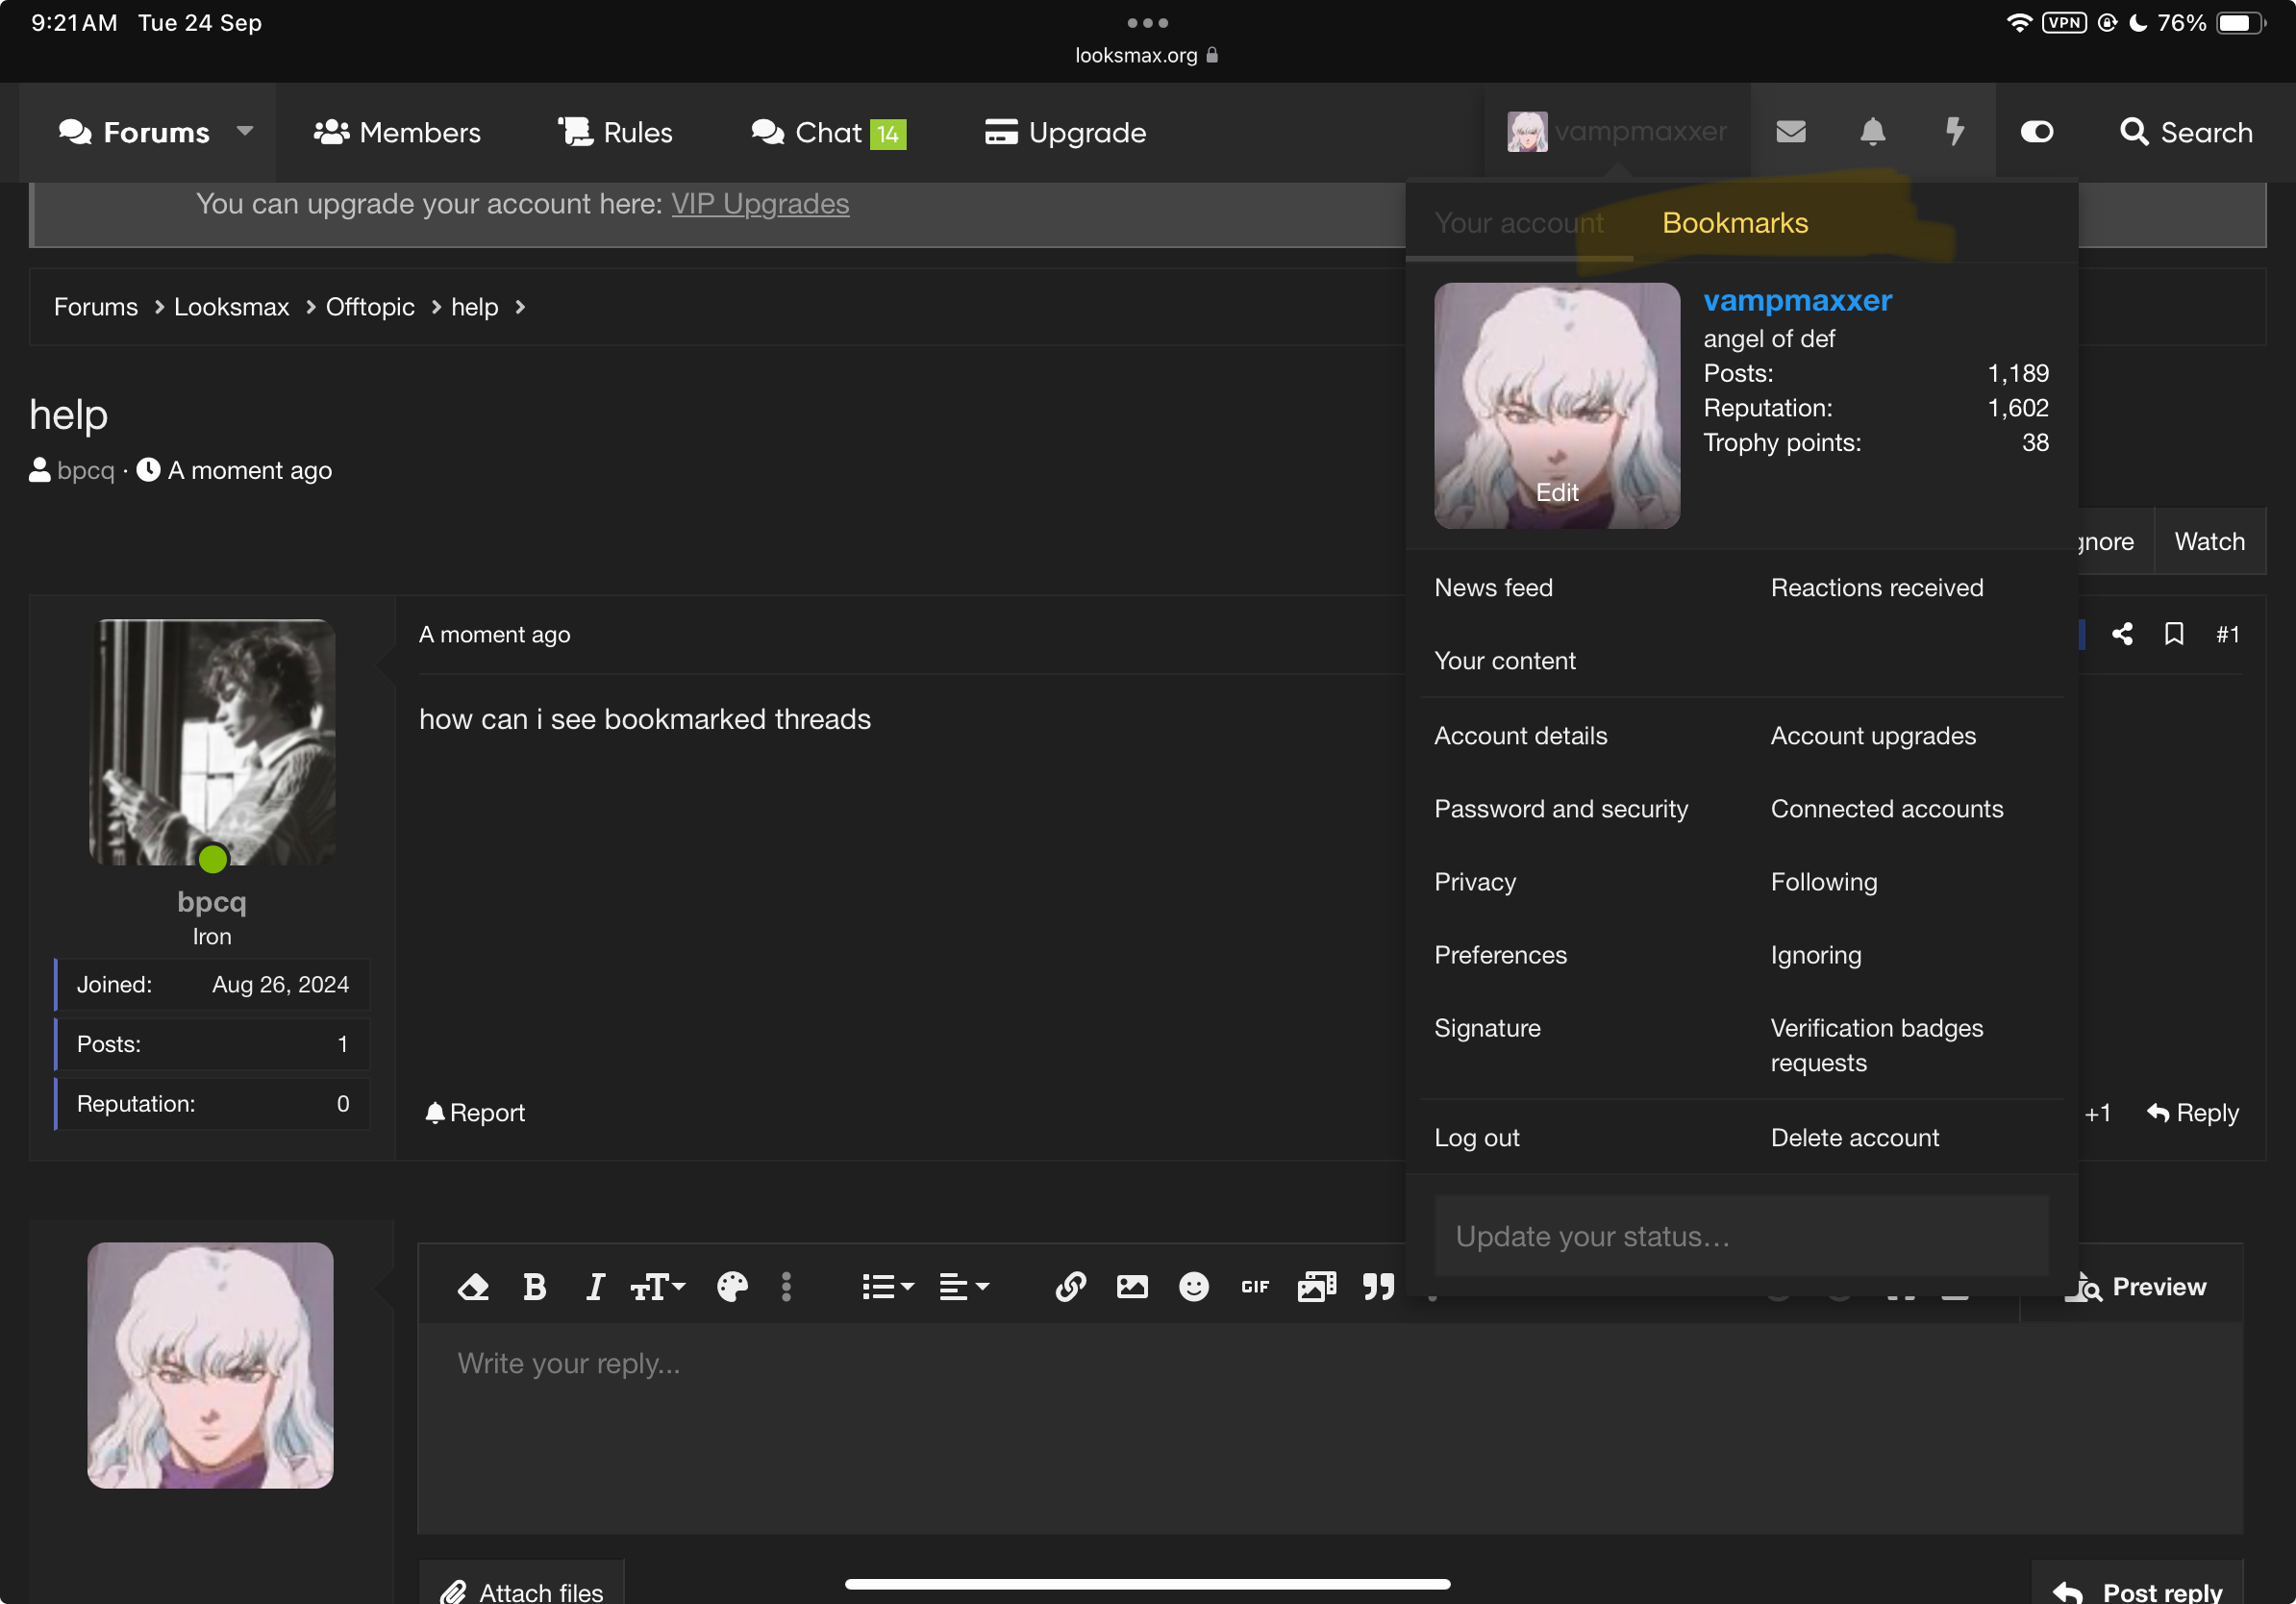Viewport: 2296px width, 1604px height.
Task: Open Account upgrades
Action: [1873, 736]
